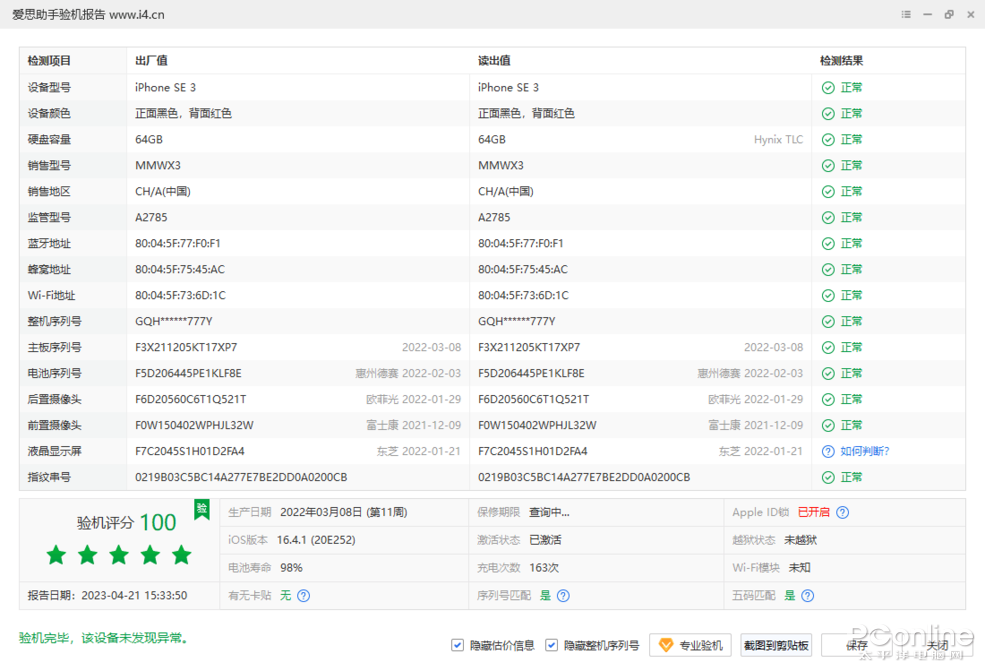Click the 验机完毕 status message
Image resolution: width=985 pixels, height=671 pixels.
point(104,638)
